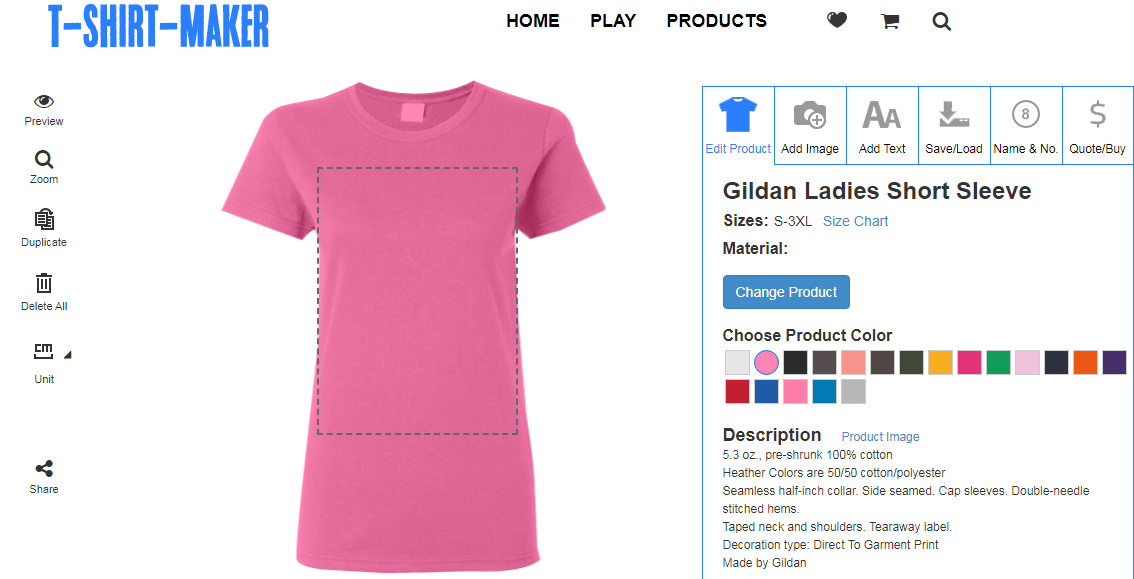Choose the yellow product color swatch
The width and height of the screenshot is (1134, 579).
click(x=940, y=362)
